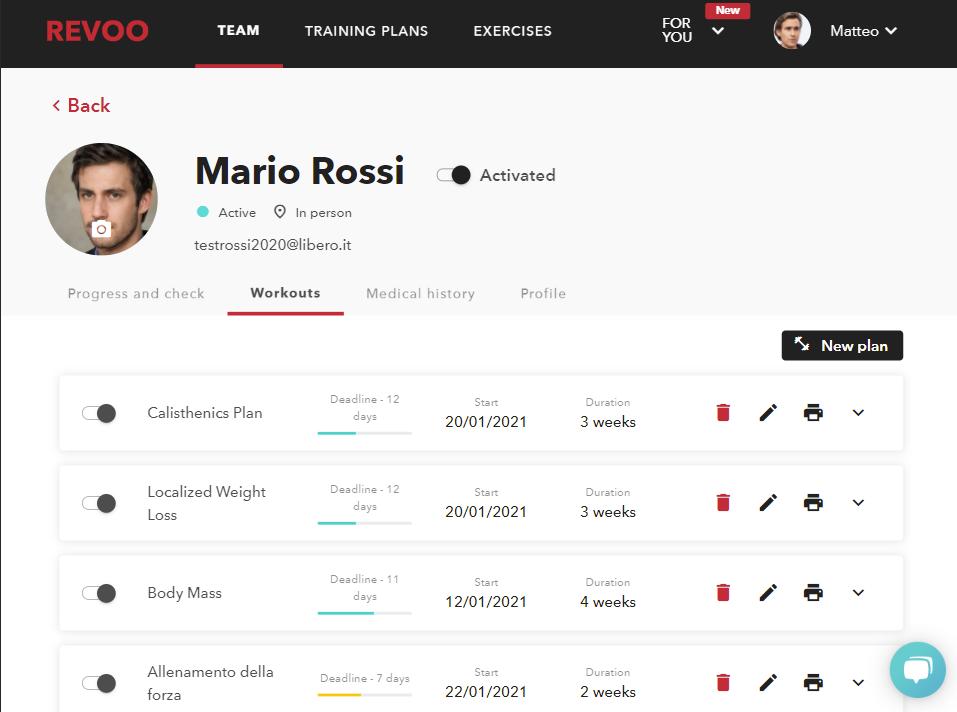
Task: Click the New plan button
Action: 842,345
